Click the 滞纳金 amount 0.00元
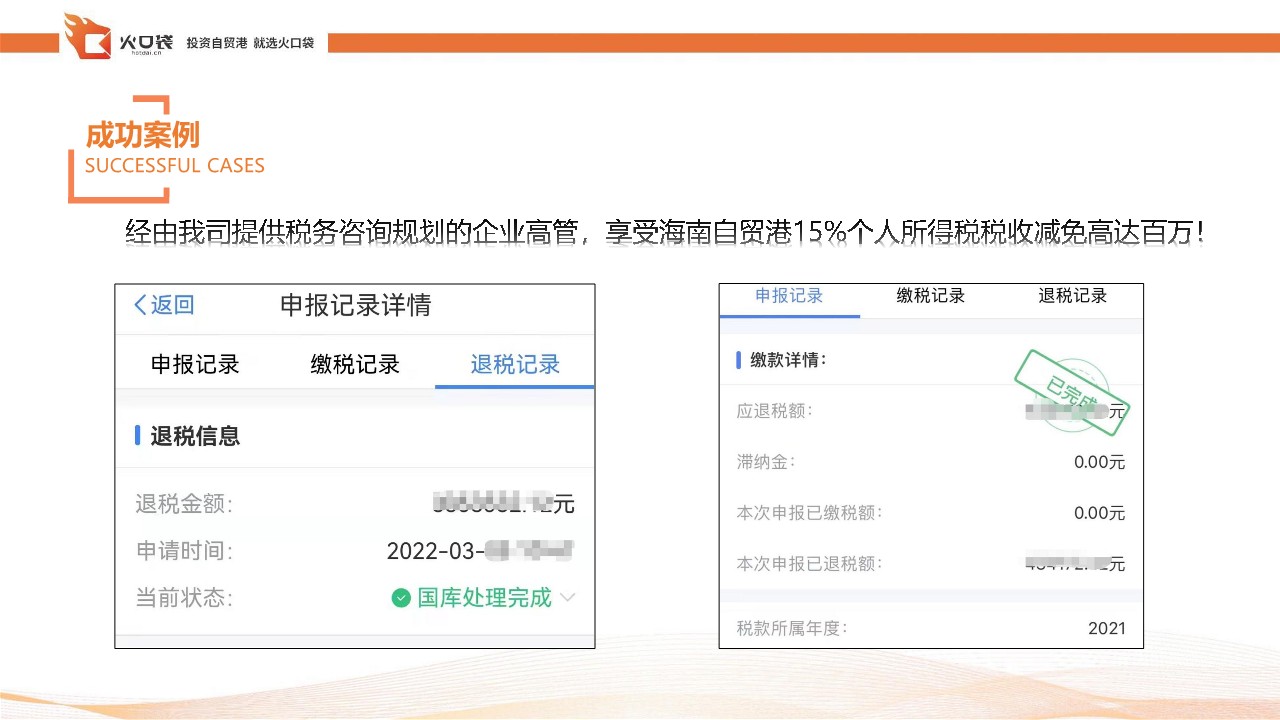Image resolution: width=1280 pixels, height=720 pixels. click(x=1099, y=462)
